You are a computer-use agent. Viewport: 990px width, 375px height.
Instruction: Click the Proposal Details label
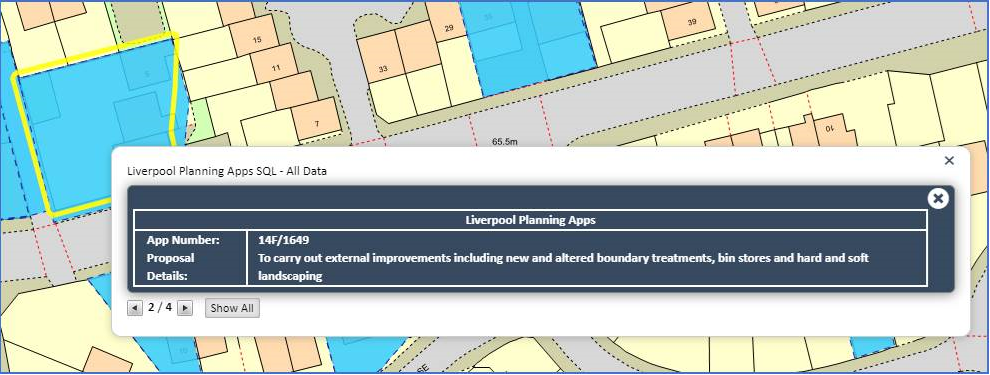[170, 267]
